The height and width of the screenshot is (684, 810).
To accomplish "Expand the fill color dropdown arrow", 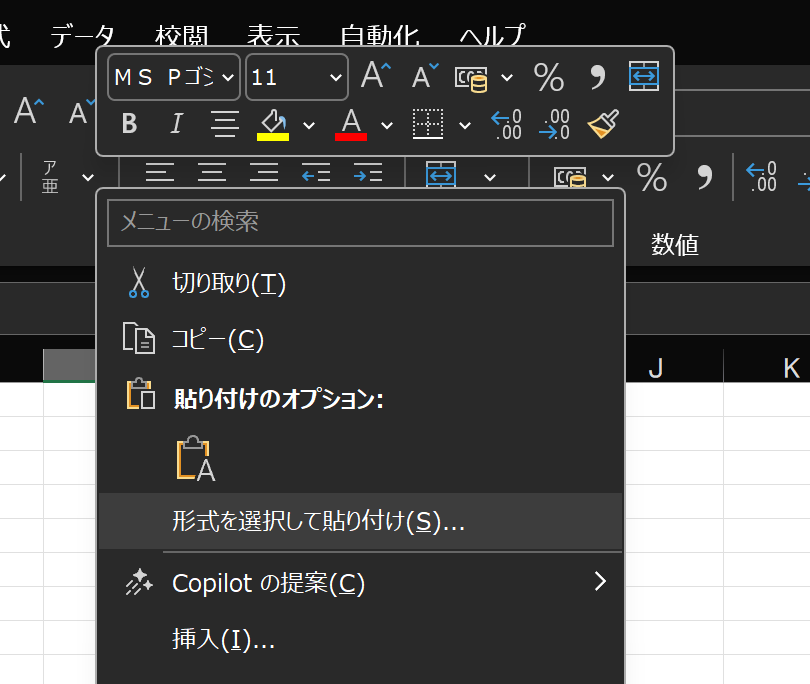I will (309, 125).
